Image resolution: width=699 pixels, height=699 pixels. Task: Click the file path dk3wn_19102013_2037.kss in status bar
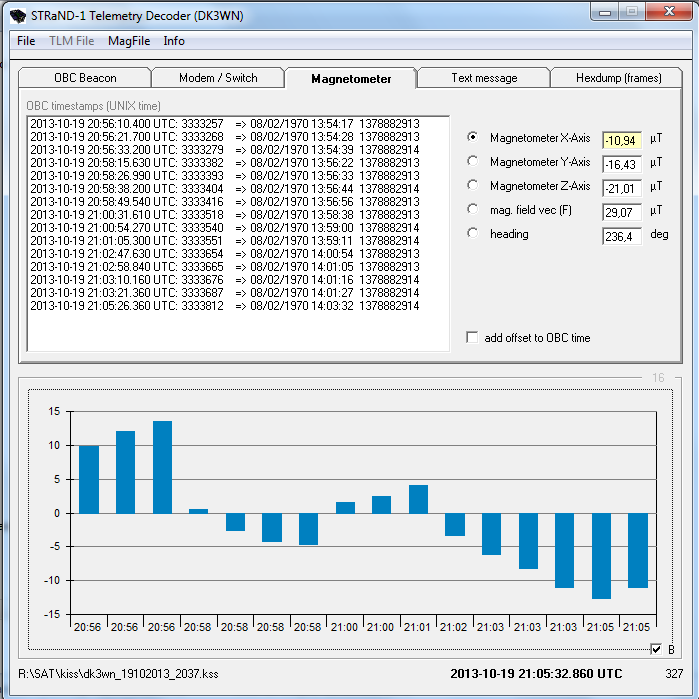118,674
